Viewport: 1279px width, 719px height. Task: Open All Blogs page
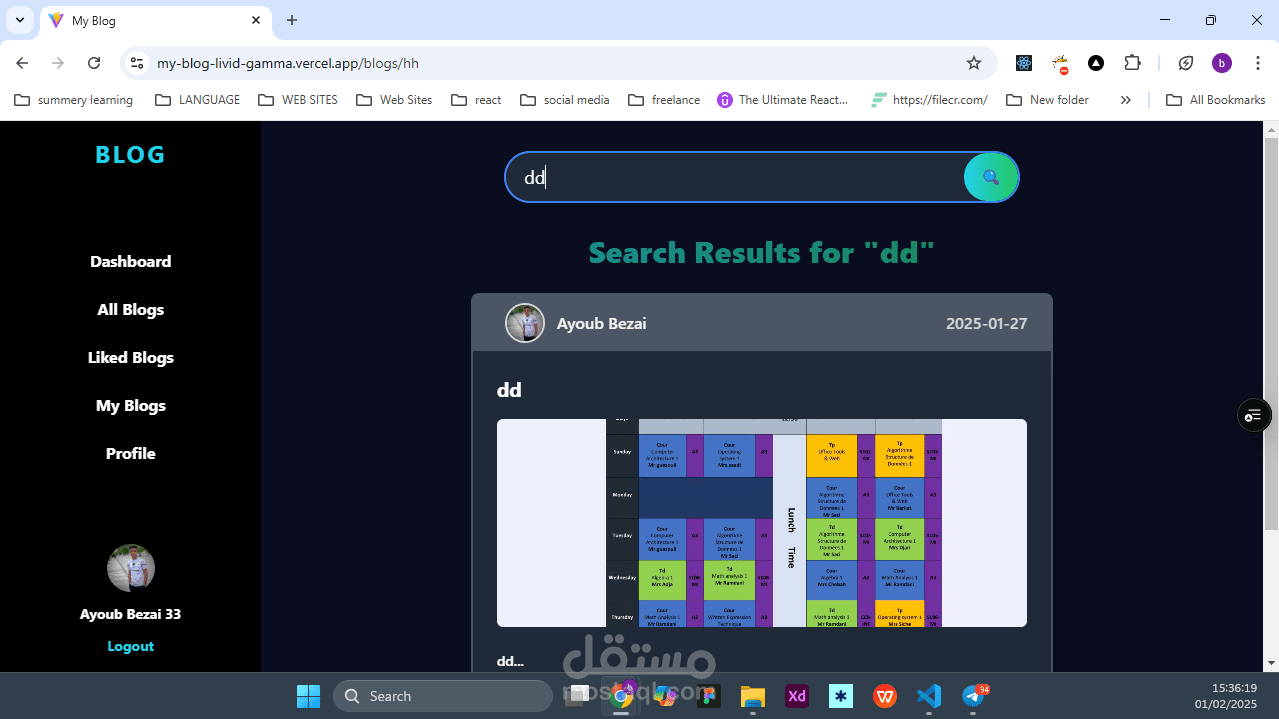pos(130,309)
